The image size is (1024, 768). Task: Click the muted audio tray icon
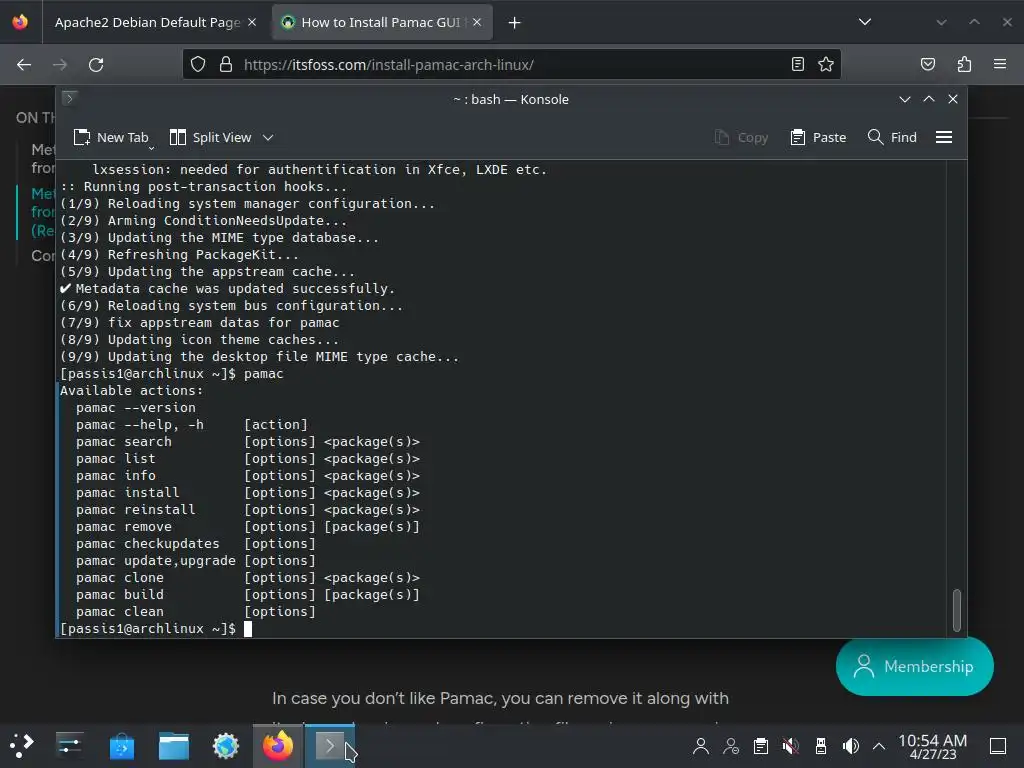(791, 746)
